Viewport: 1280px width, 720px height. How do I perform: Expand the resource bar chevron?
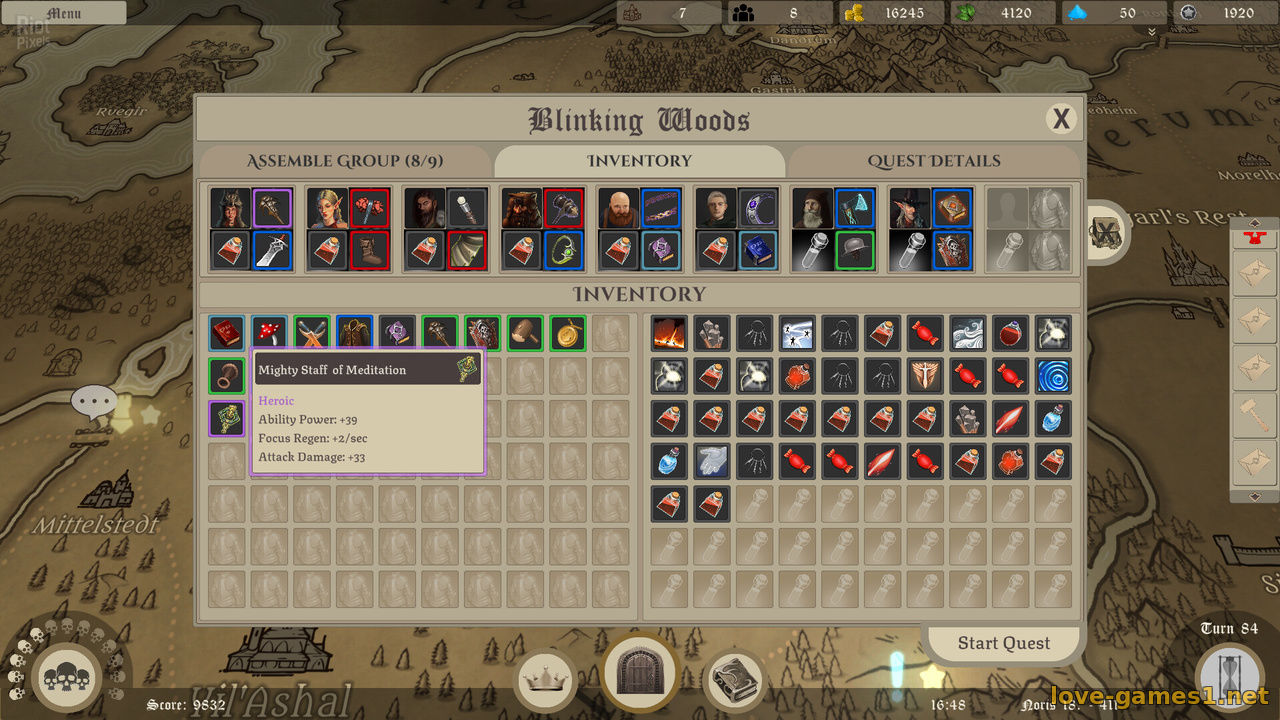pos(1152,32)
